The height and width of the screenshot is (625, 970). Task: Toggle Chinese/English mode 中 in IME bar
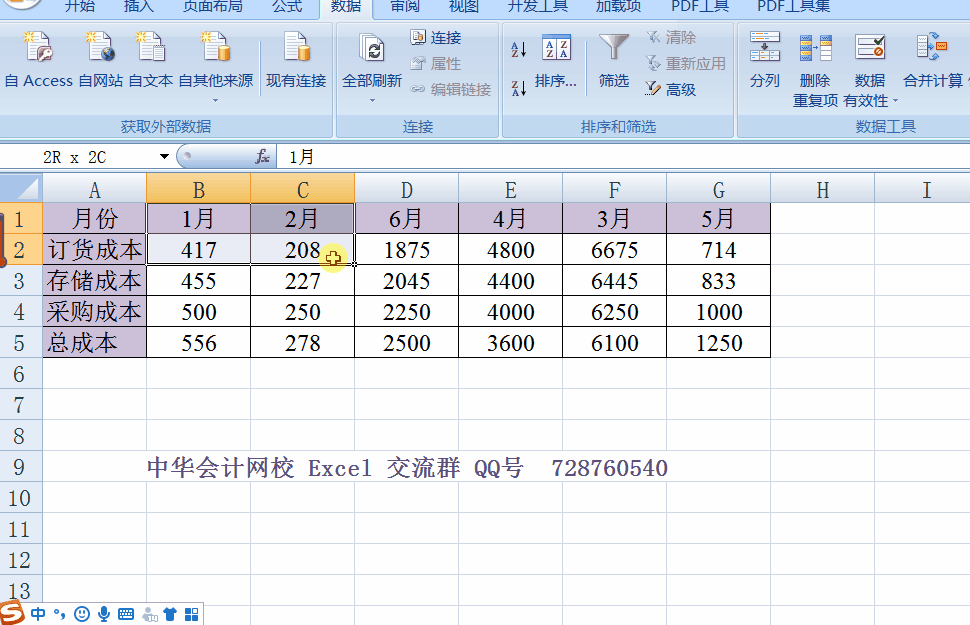click(x=38, y=614)
